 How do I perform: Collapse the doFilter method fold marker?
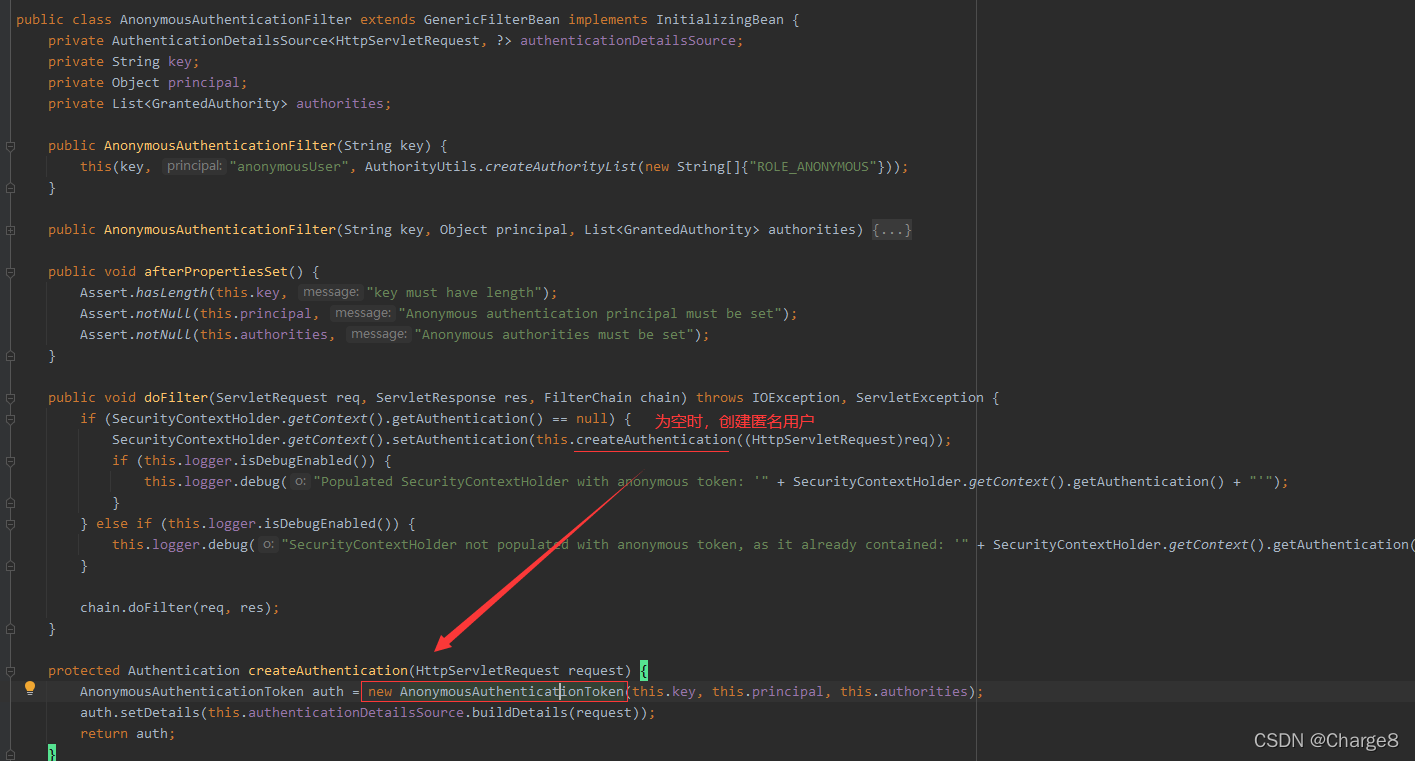pyautogui.click(x=10, y=398)
